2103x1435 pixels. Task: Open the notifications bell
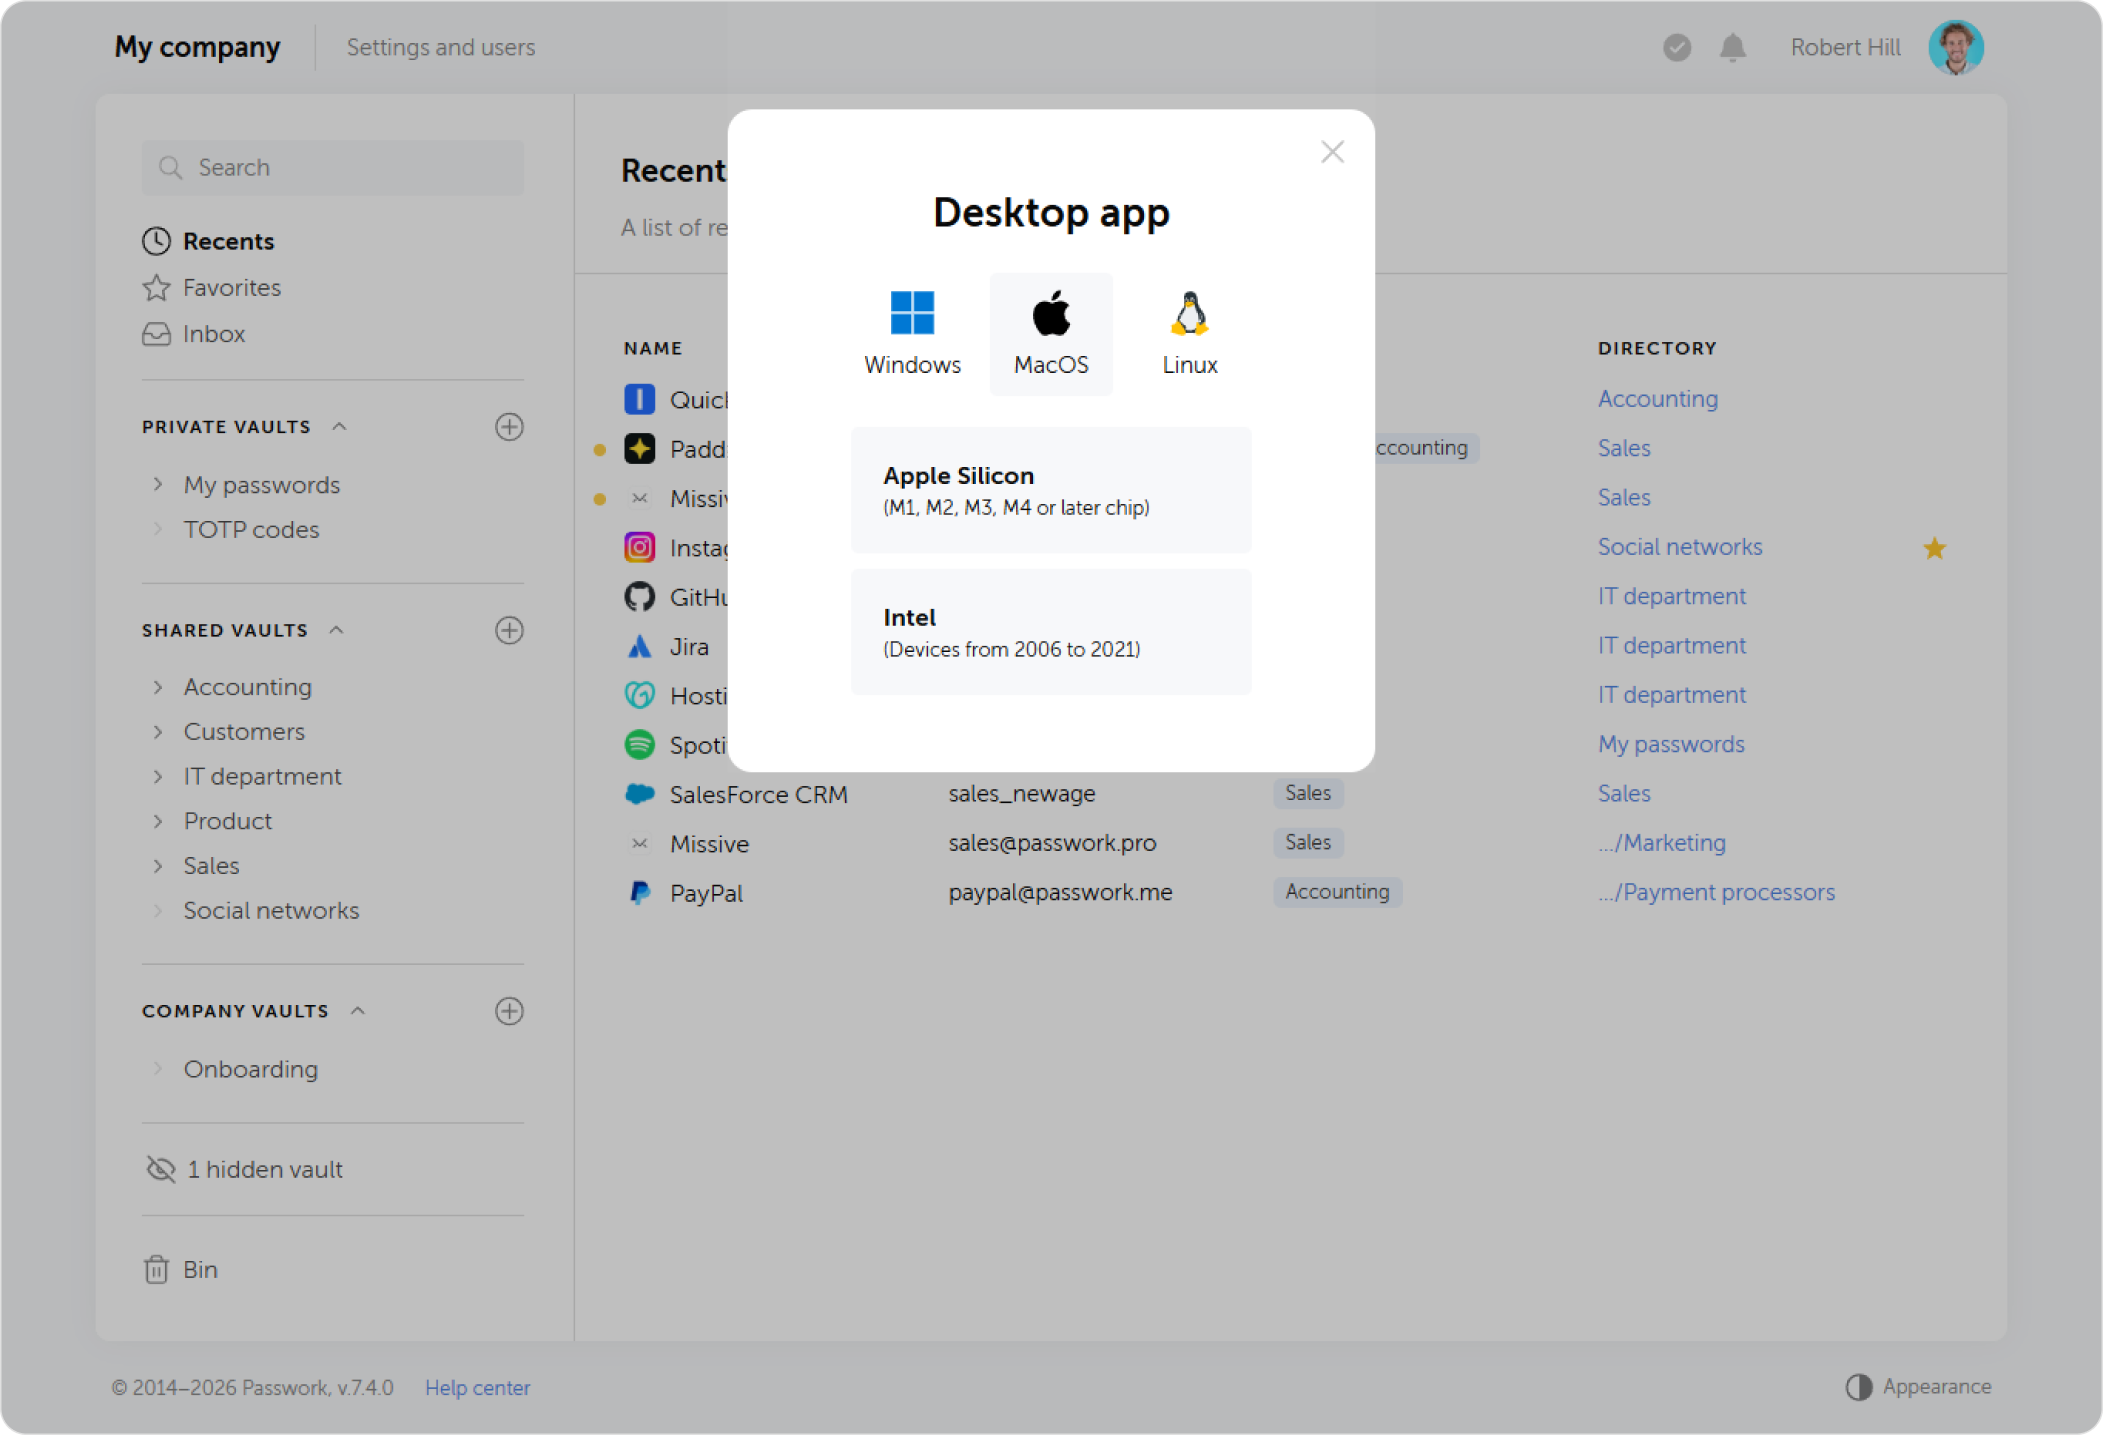(x=1732, y=46)
